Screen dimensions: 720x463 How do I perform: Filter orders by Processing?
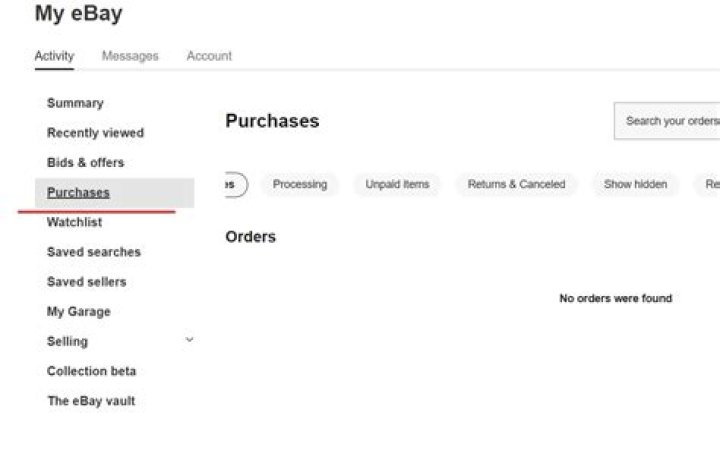point(300,184)
